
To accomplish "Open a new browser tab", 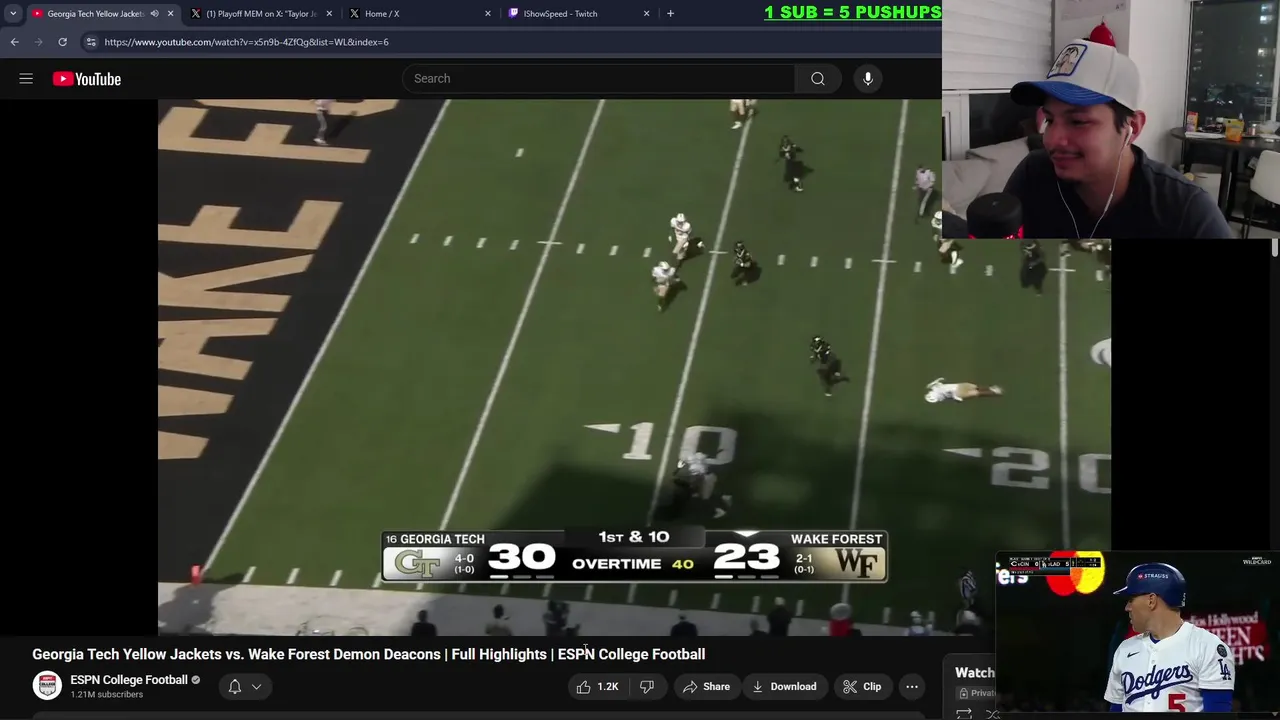I will tap(670, 14).
